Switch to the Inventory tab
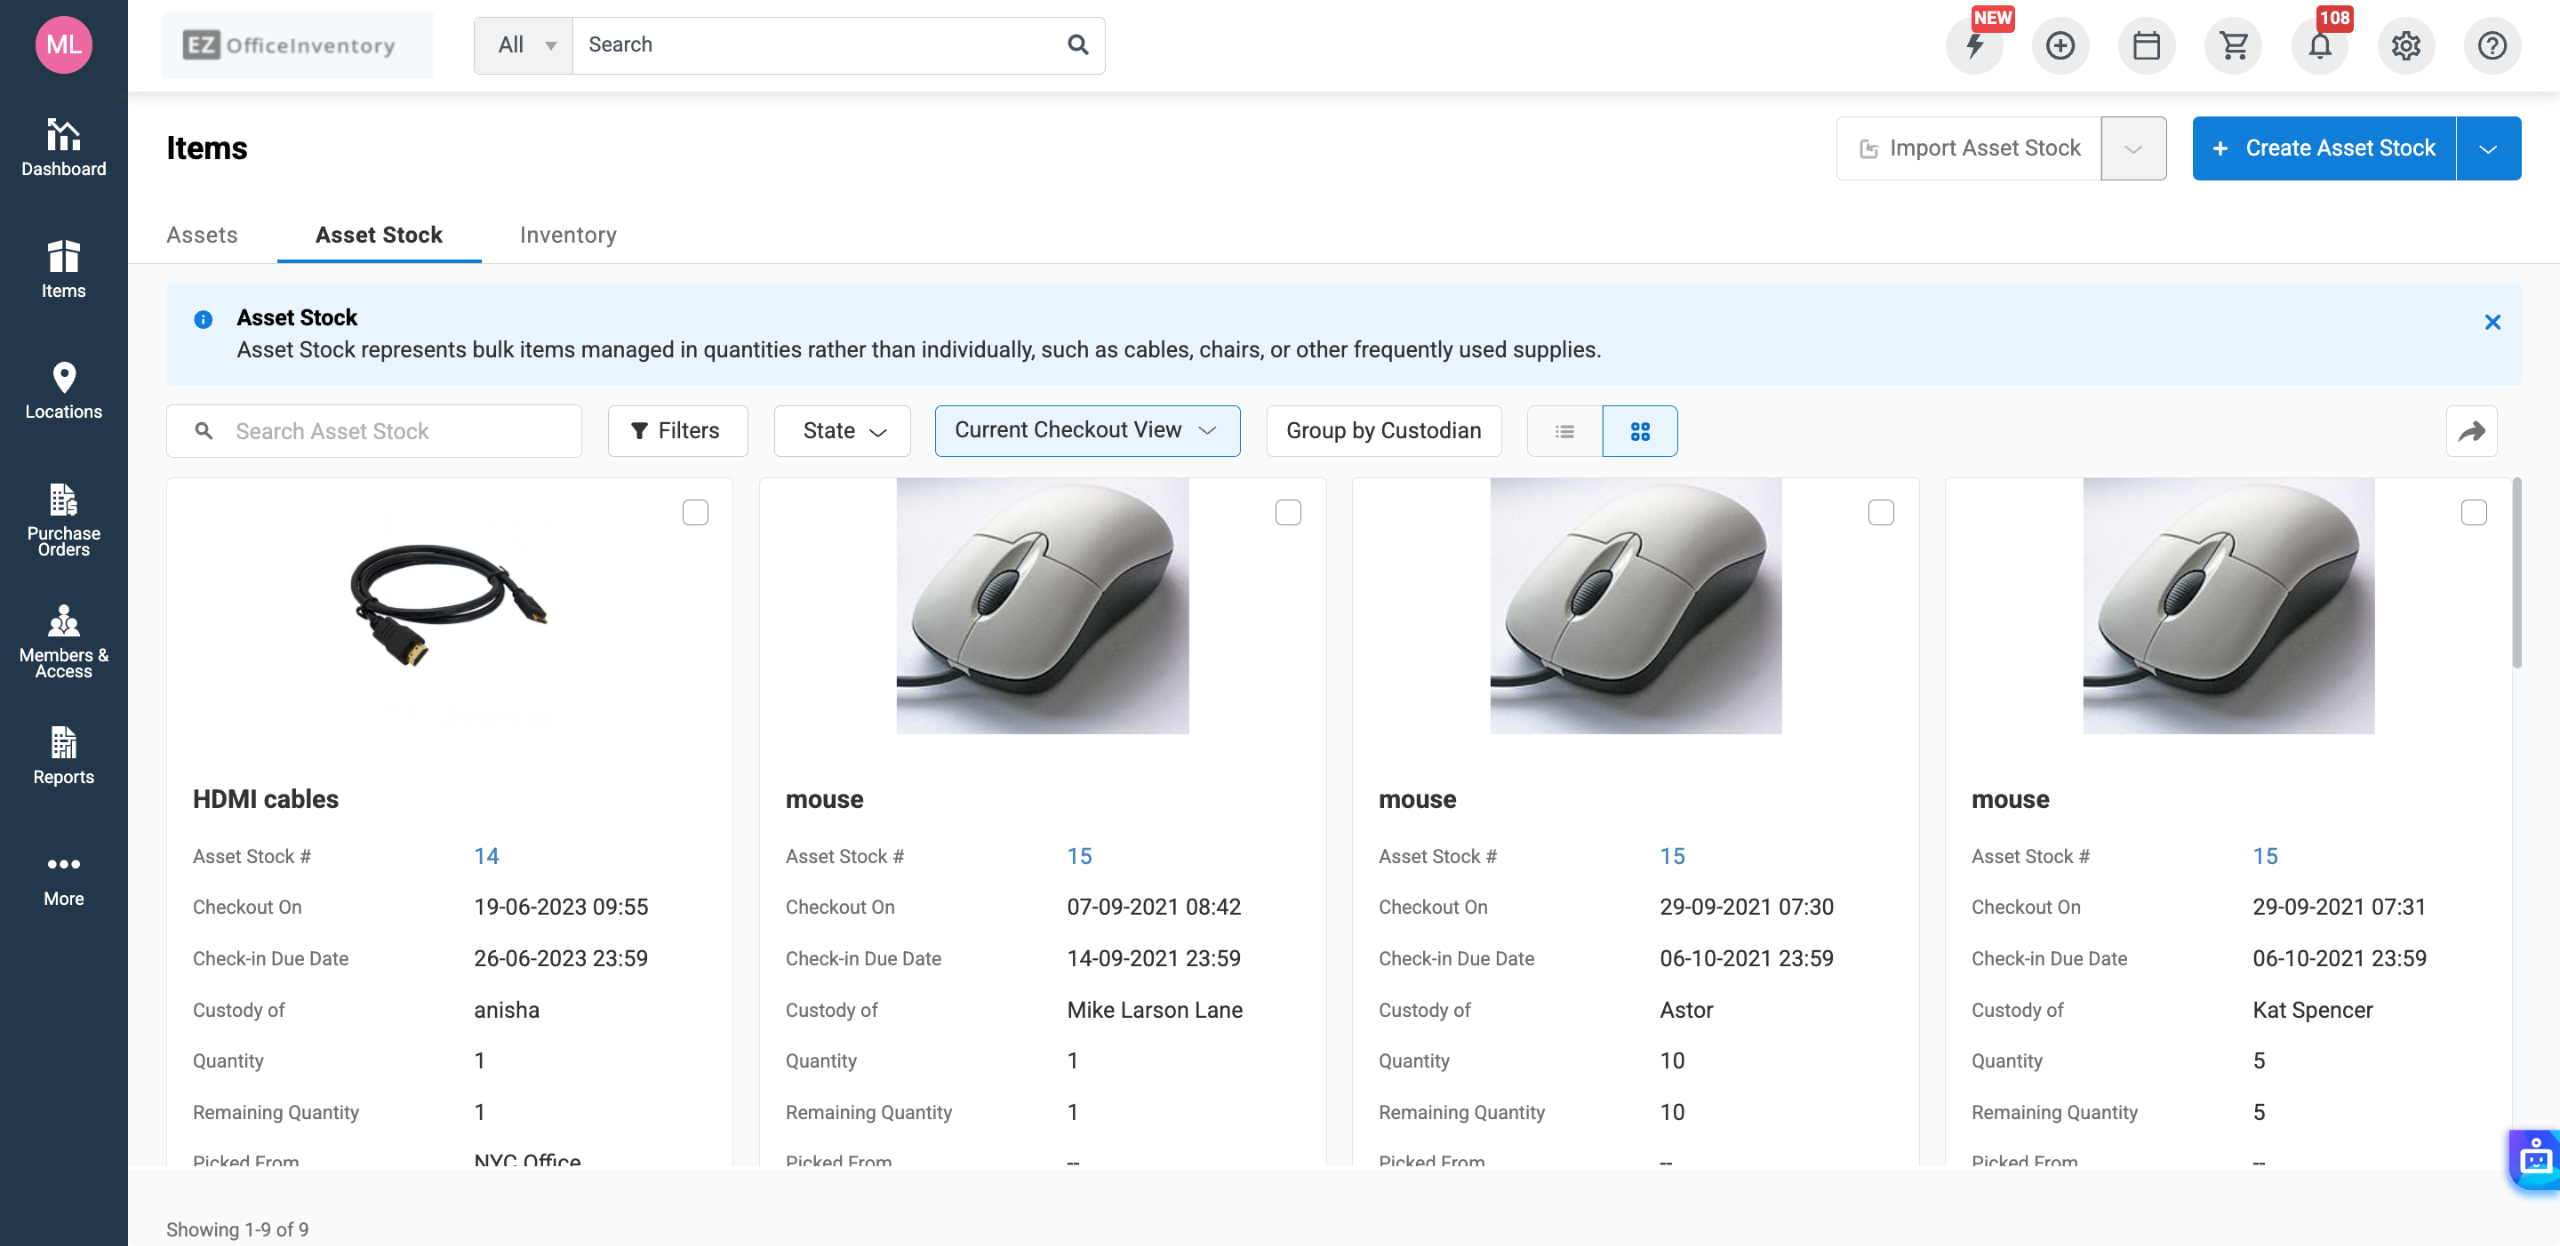 (x=567, y=235)
